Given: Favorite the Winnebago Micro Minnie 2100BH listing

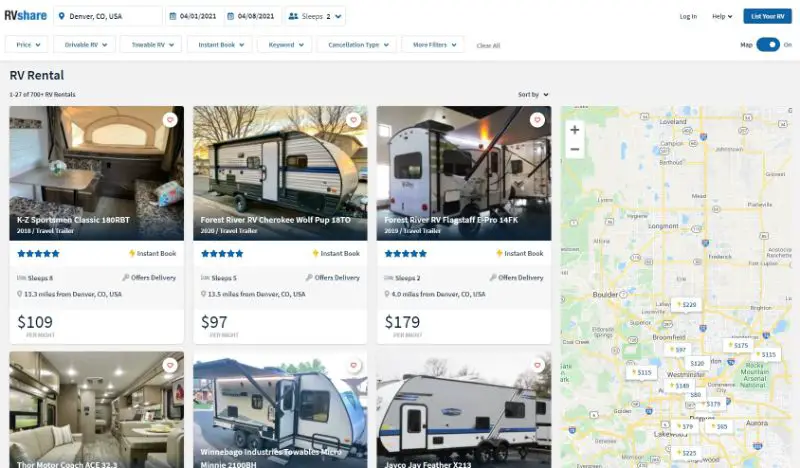Looking at the screenshot, I should (353, 365).
